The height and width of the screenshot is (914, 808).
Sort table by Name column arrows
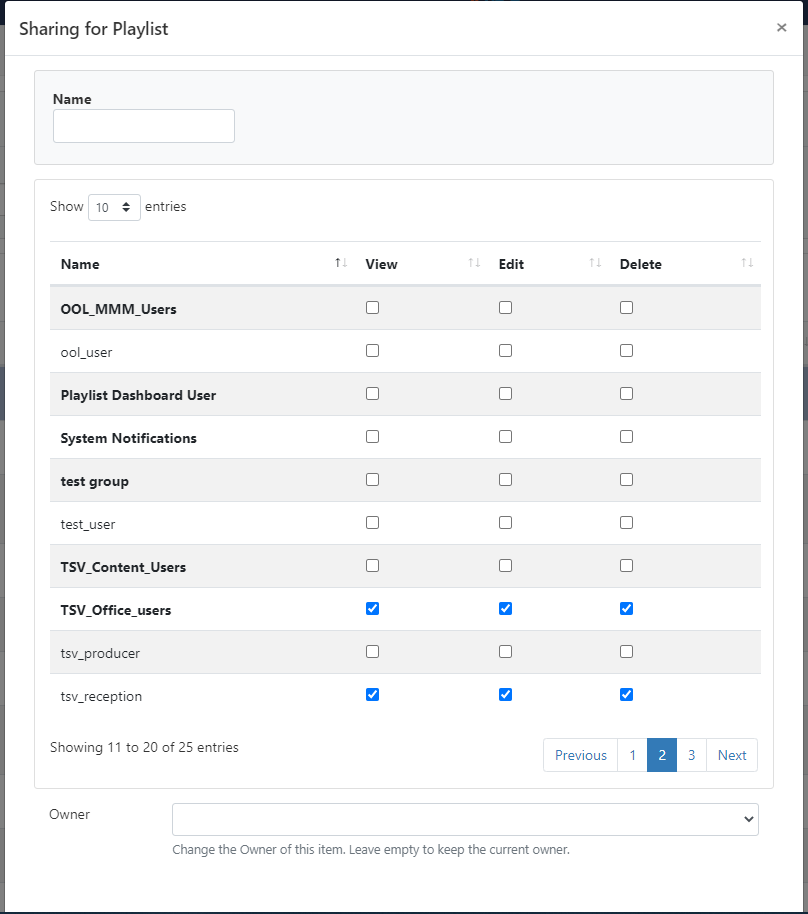[x=341, y=263]
